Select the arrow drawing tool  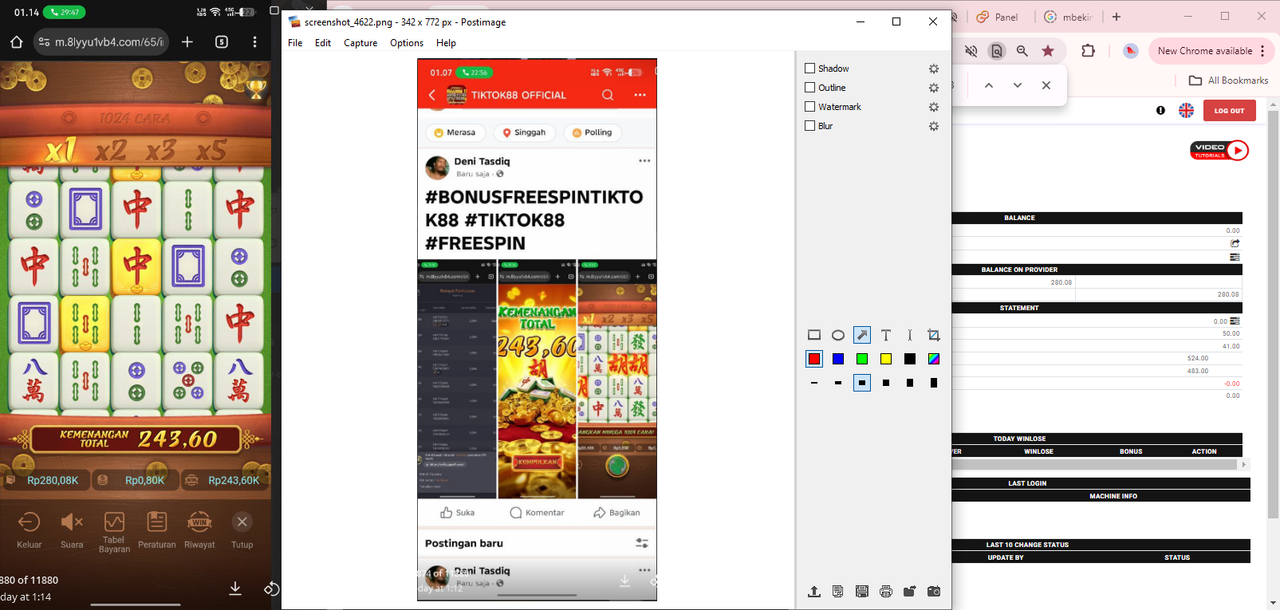click(x=862, y=335)
